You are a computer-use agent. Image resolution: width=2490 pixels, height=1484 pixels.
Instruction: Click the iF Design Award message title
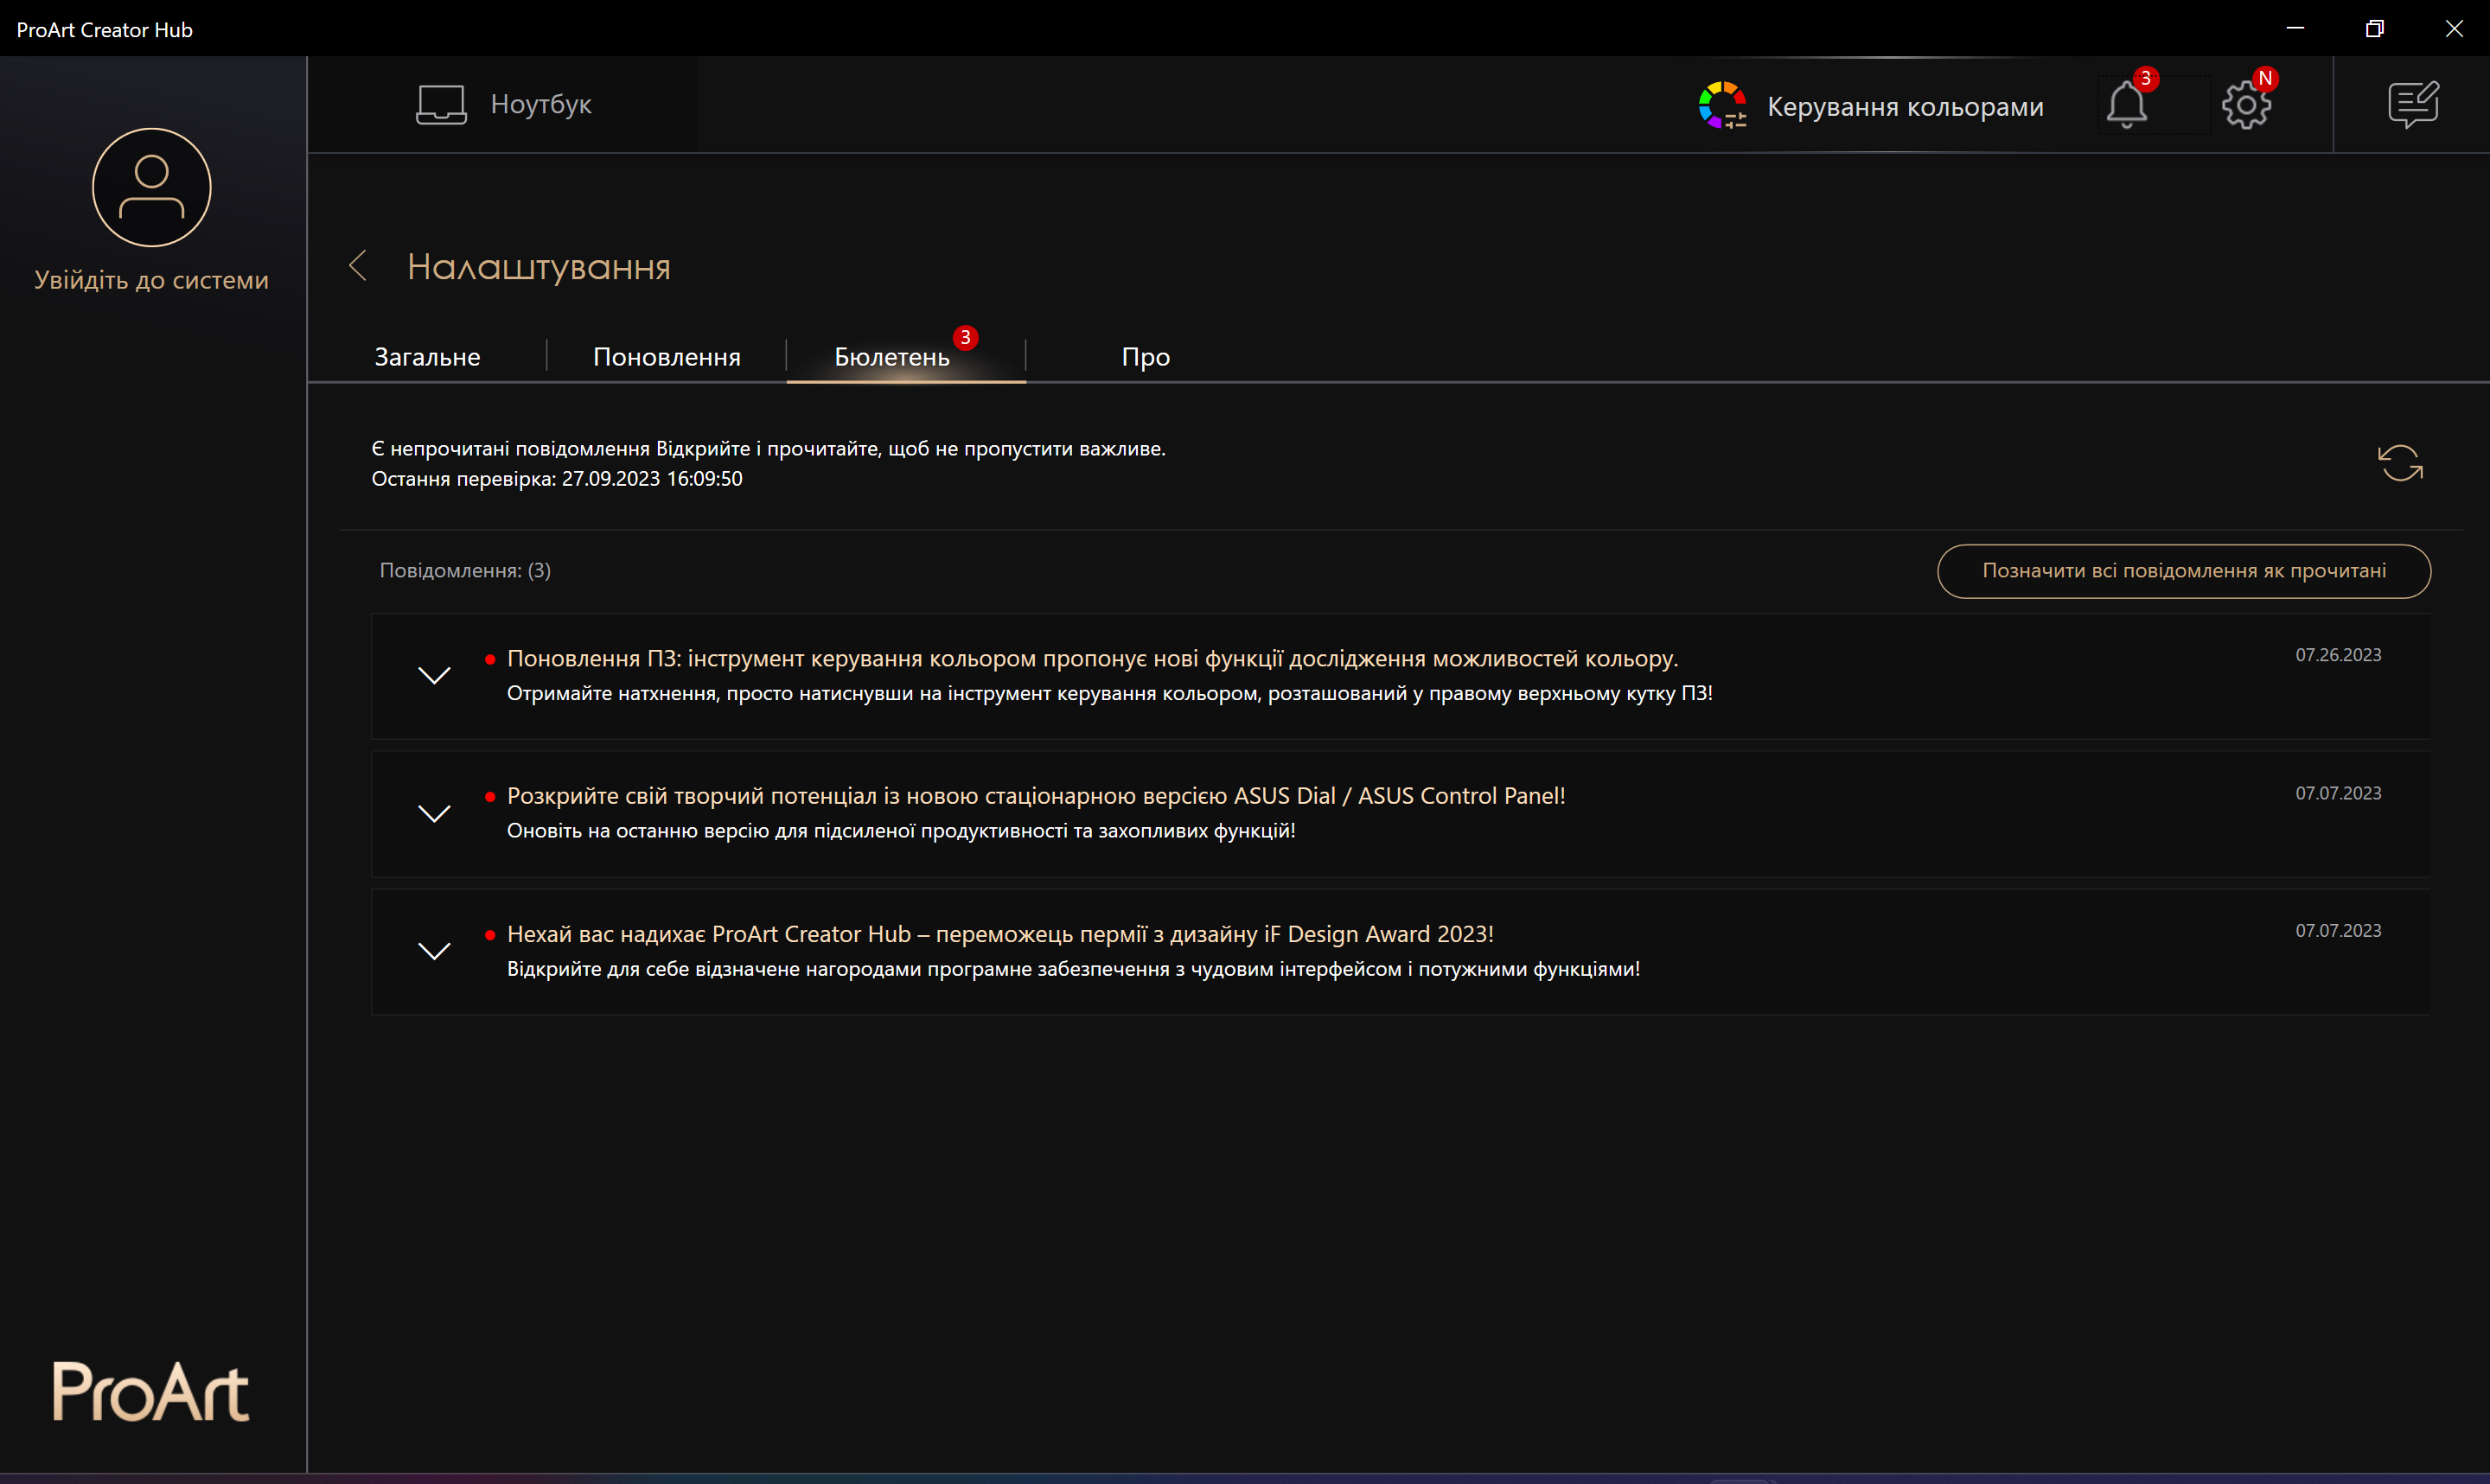(x=1000, y=934)
